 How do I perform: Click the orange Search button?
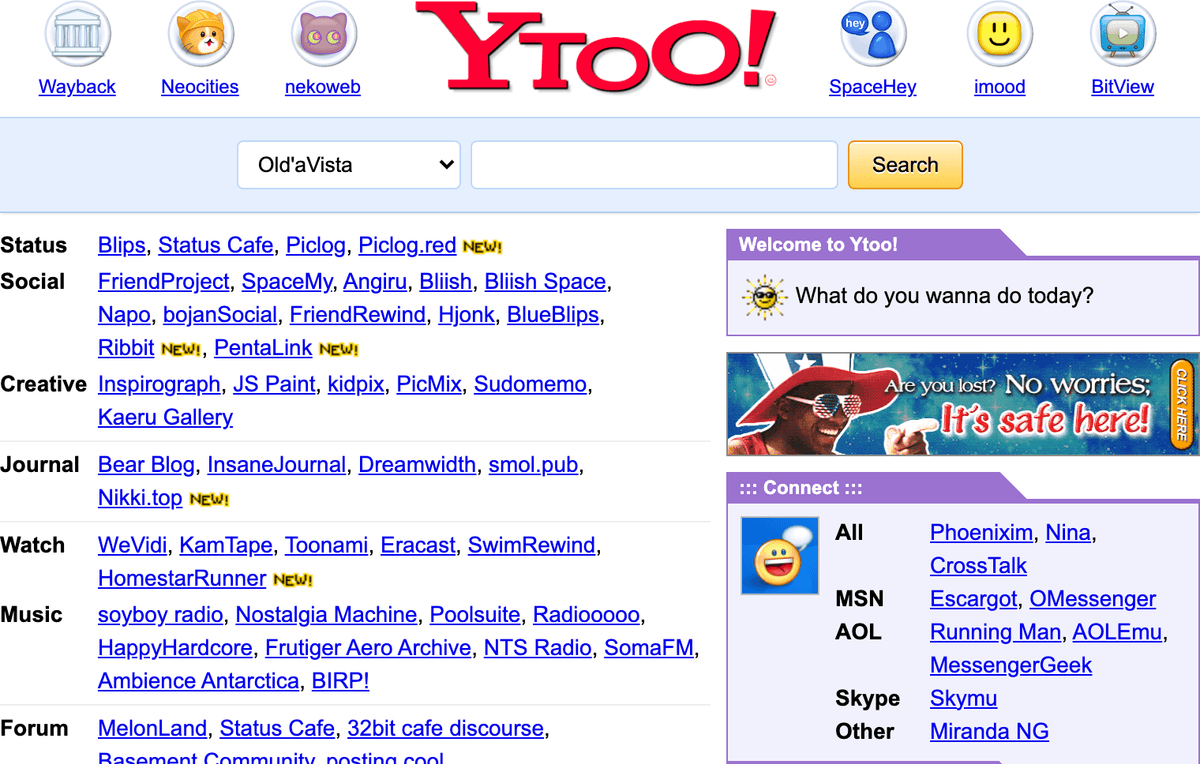(x=905, y=165)
